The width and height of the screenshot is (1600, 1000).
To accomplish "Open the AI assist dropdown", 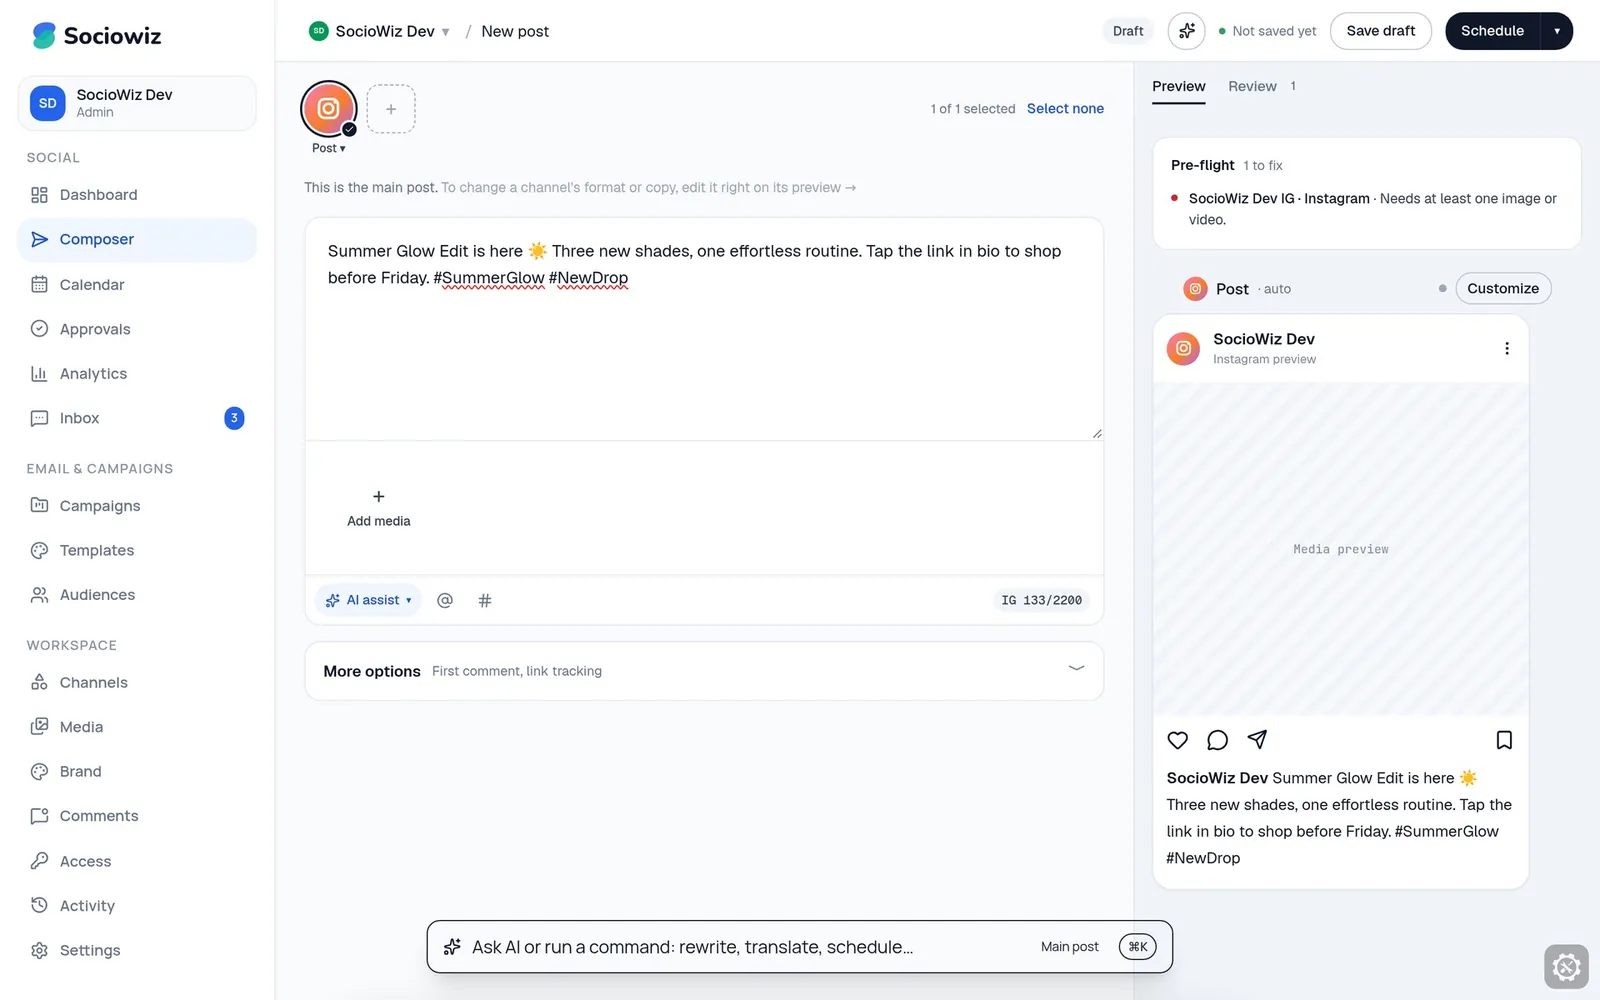I will (x=369, y=600).
